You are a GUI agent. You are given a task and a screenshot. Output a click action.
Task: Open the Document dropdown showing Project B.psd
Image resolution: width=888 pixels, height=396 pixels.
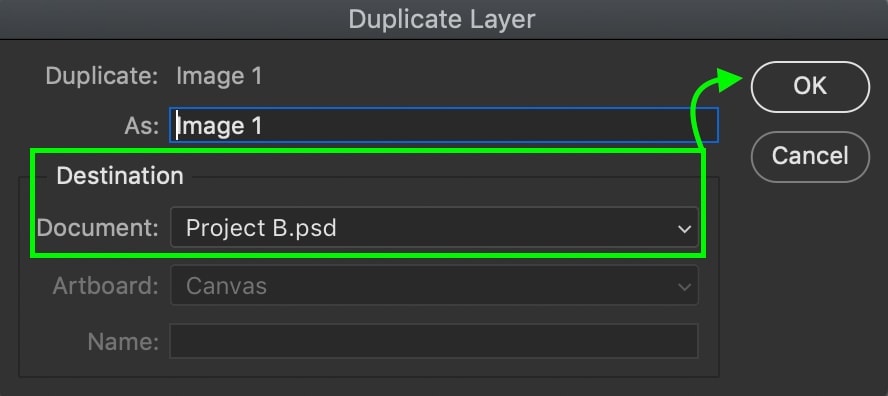434,228
